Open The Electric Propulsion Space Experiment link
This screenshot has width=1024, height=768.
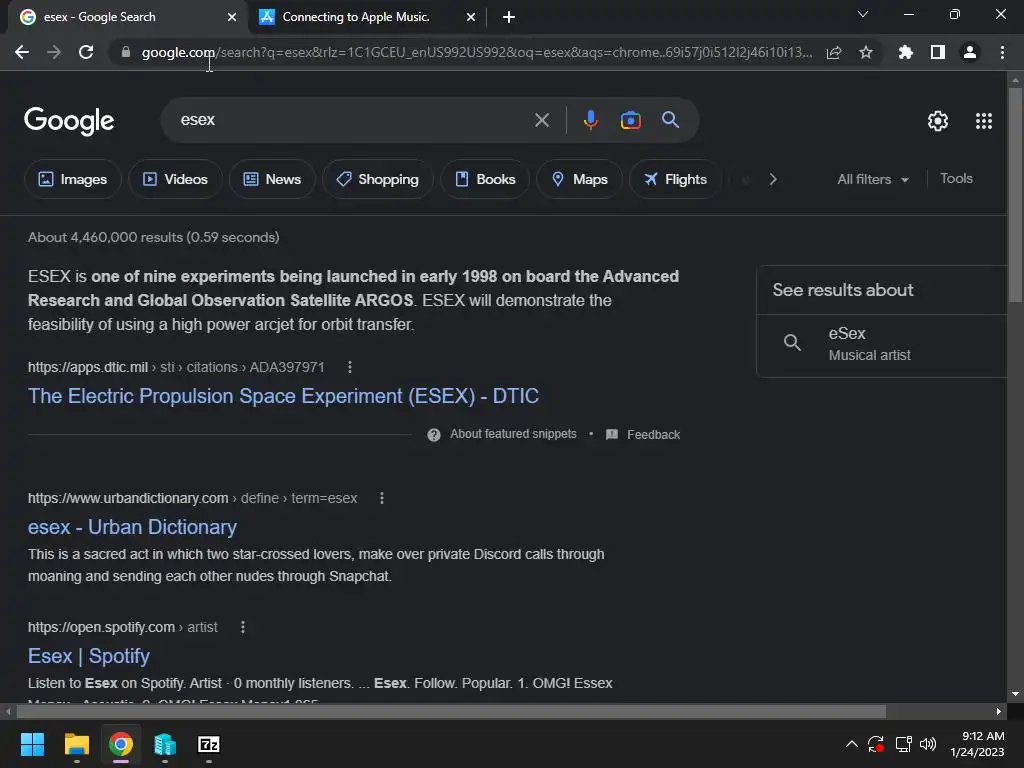[283, 396]
